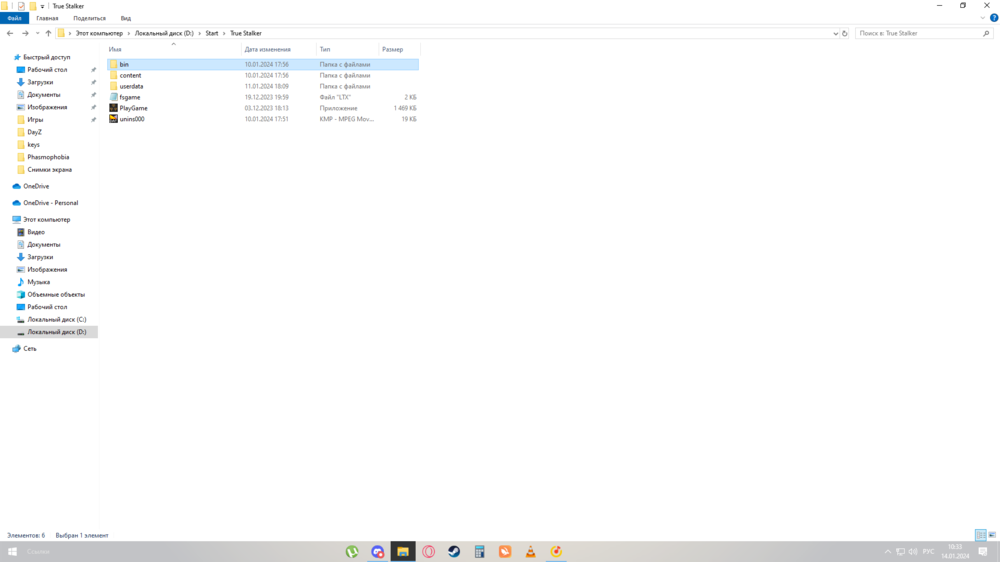Open uTorrent from the taskbar
1000x562 pixels.
click(352, 552)
